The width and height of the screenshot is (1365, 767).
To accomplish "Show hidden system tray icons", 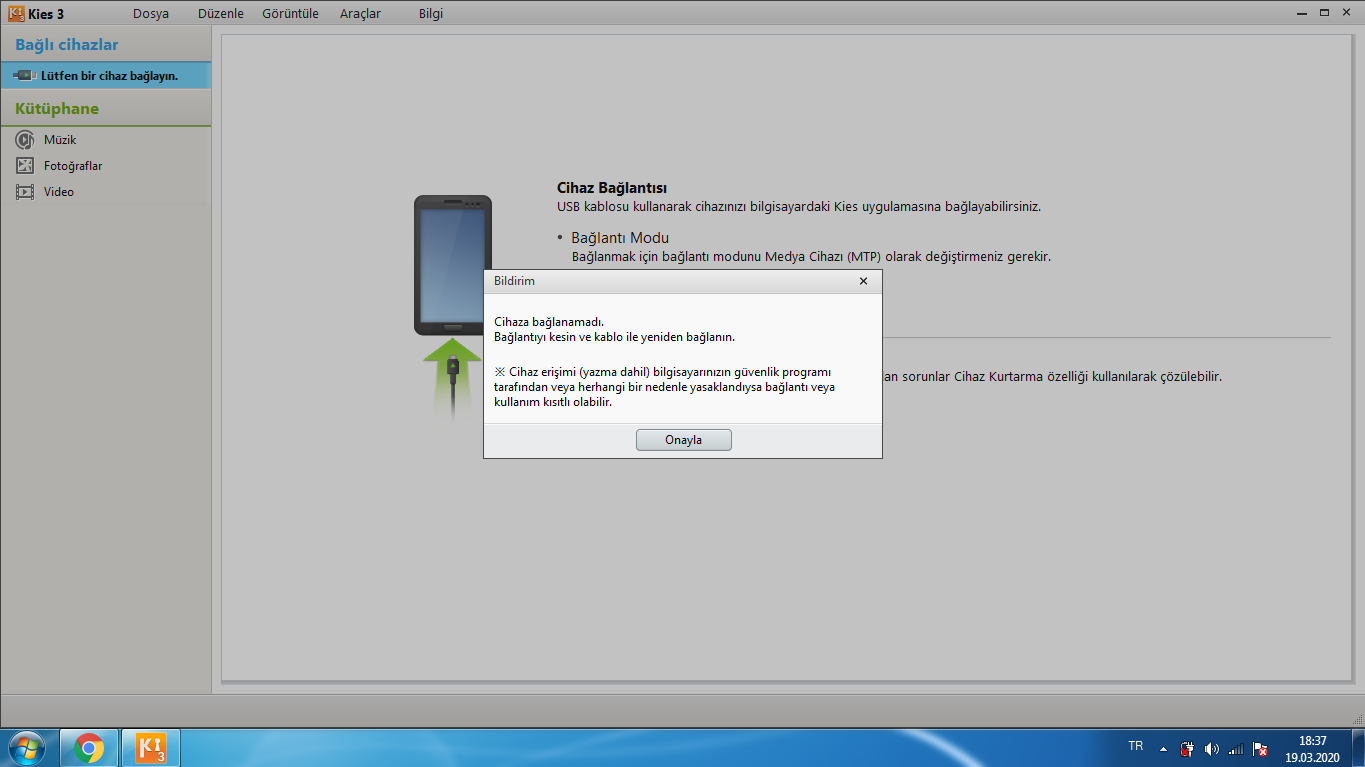I will (1163, 748).
